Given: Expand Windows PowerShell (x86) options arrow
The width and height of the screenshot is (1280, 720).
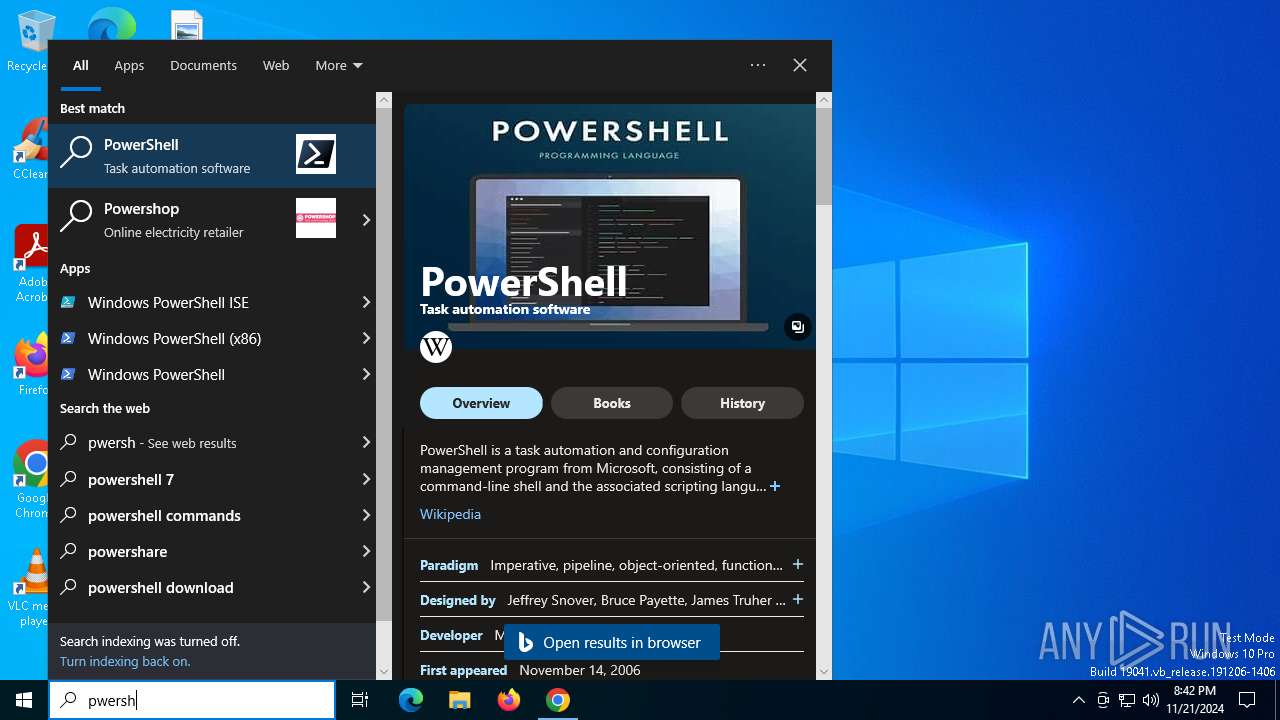Looking at the screenshot, I should (x=366, y=338).
